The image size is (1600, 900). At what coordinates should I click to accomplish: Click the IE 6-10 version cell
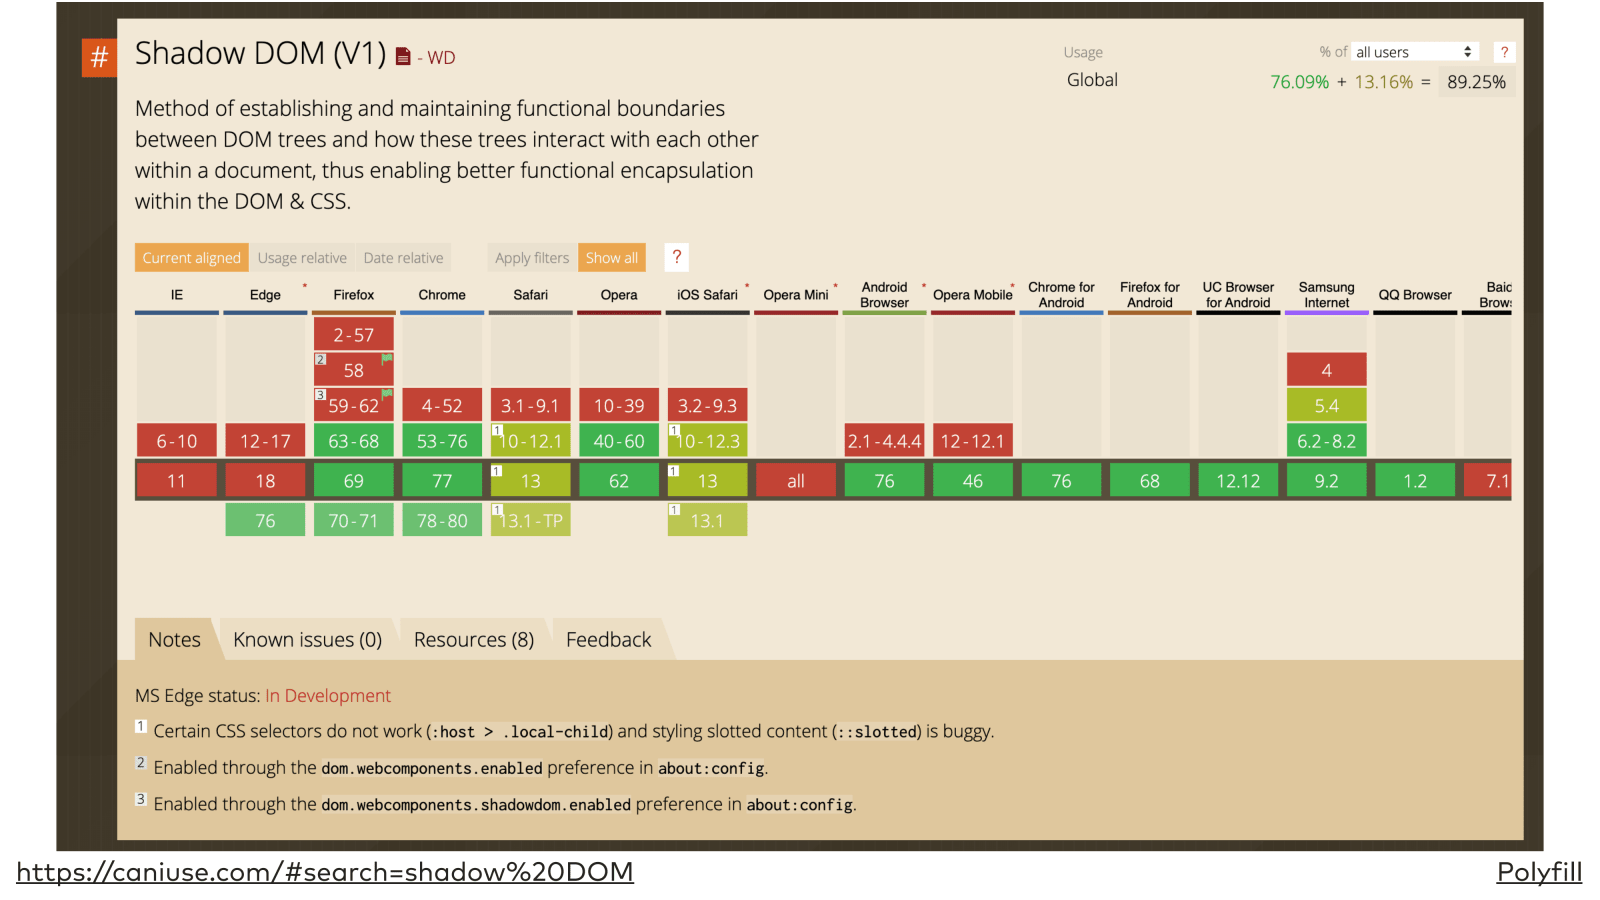click(177, 441)
